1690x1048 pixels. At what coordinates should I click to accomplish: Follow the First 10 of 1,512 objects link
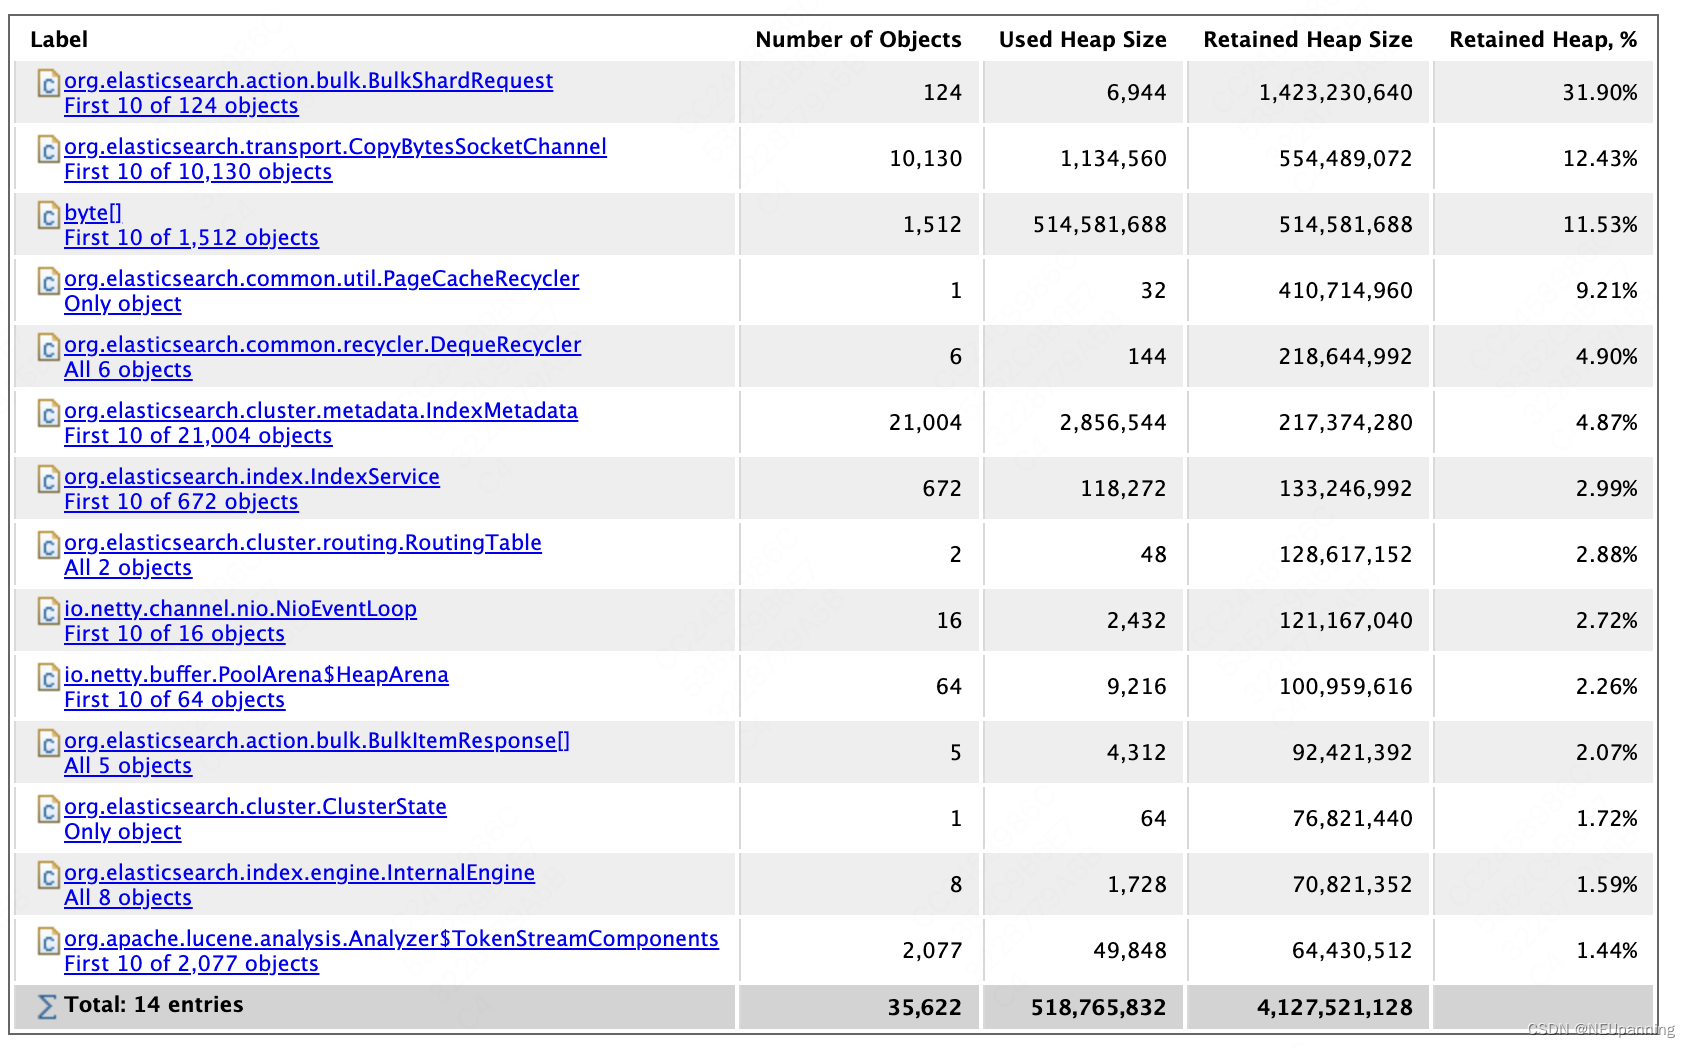[191, 238]
